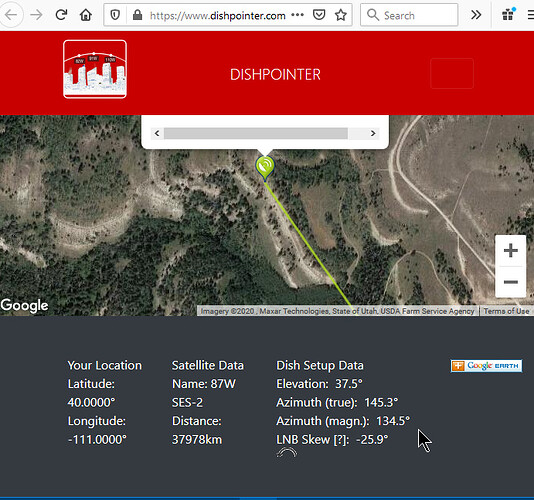Click the browser forward arrow button
534x500 pixels.
[x=36, y=15]
